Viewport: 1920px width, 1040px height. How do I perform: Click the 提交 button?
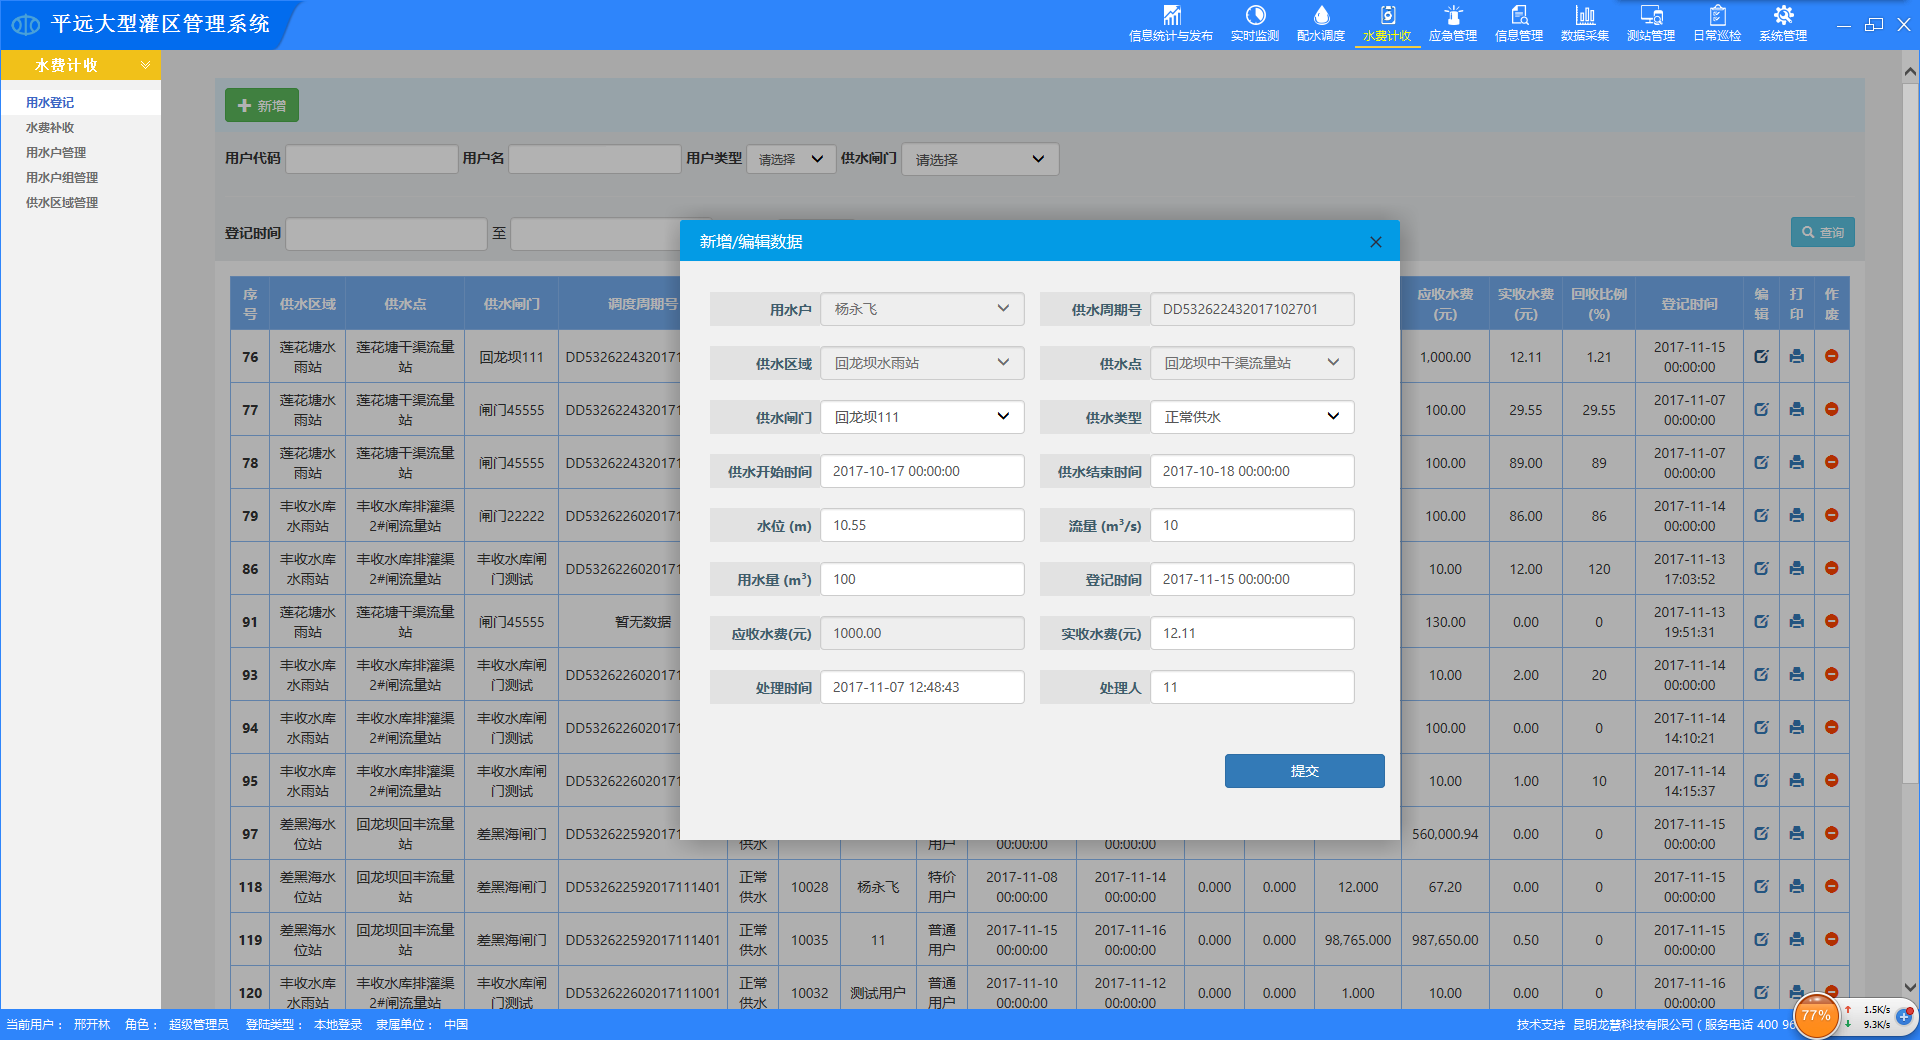[1304, 771]
